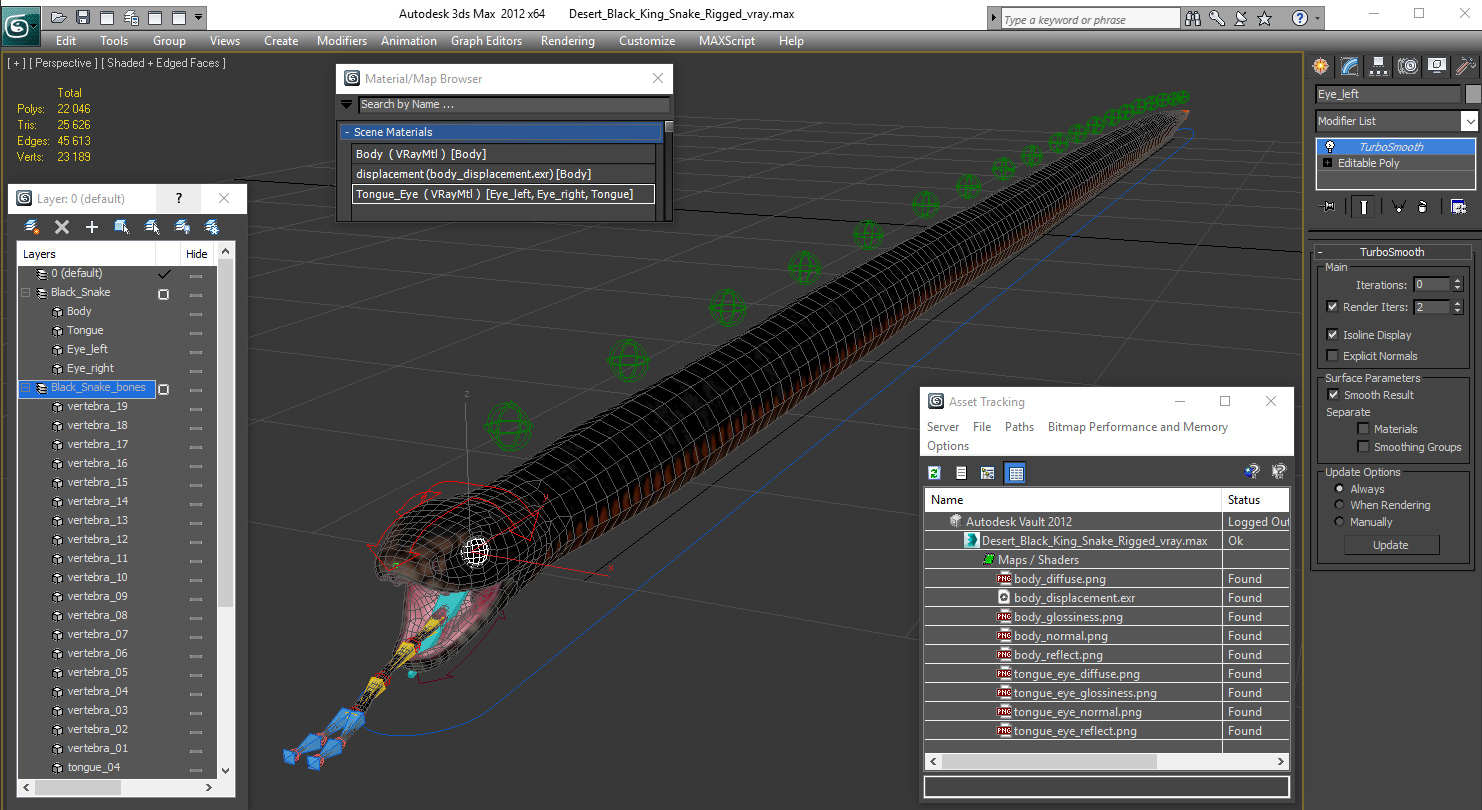Click Freeze All Layers icon in Layer dialog
Viewport: 1482px width, 810px height.
coord(212,227)
